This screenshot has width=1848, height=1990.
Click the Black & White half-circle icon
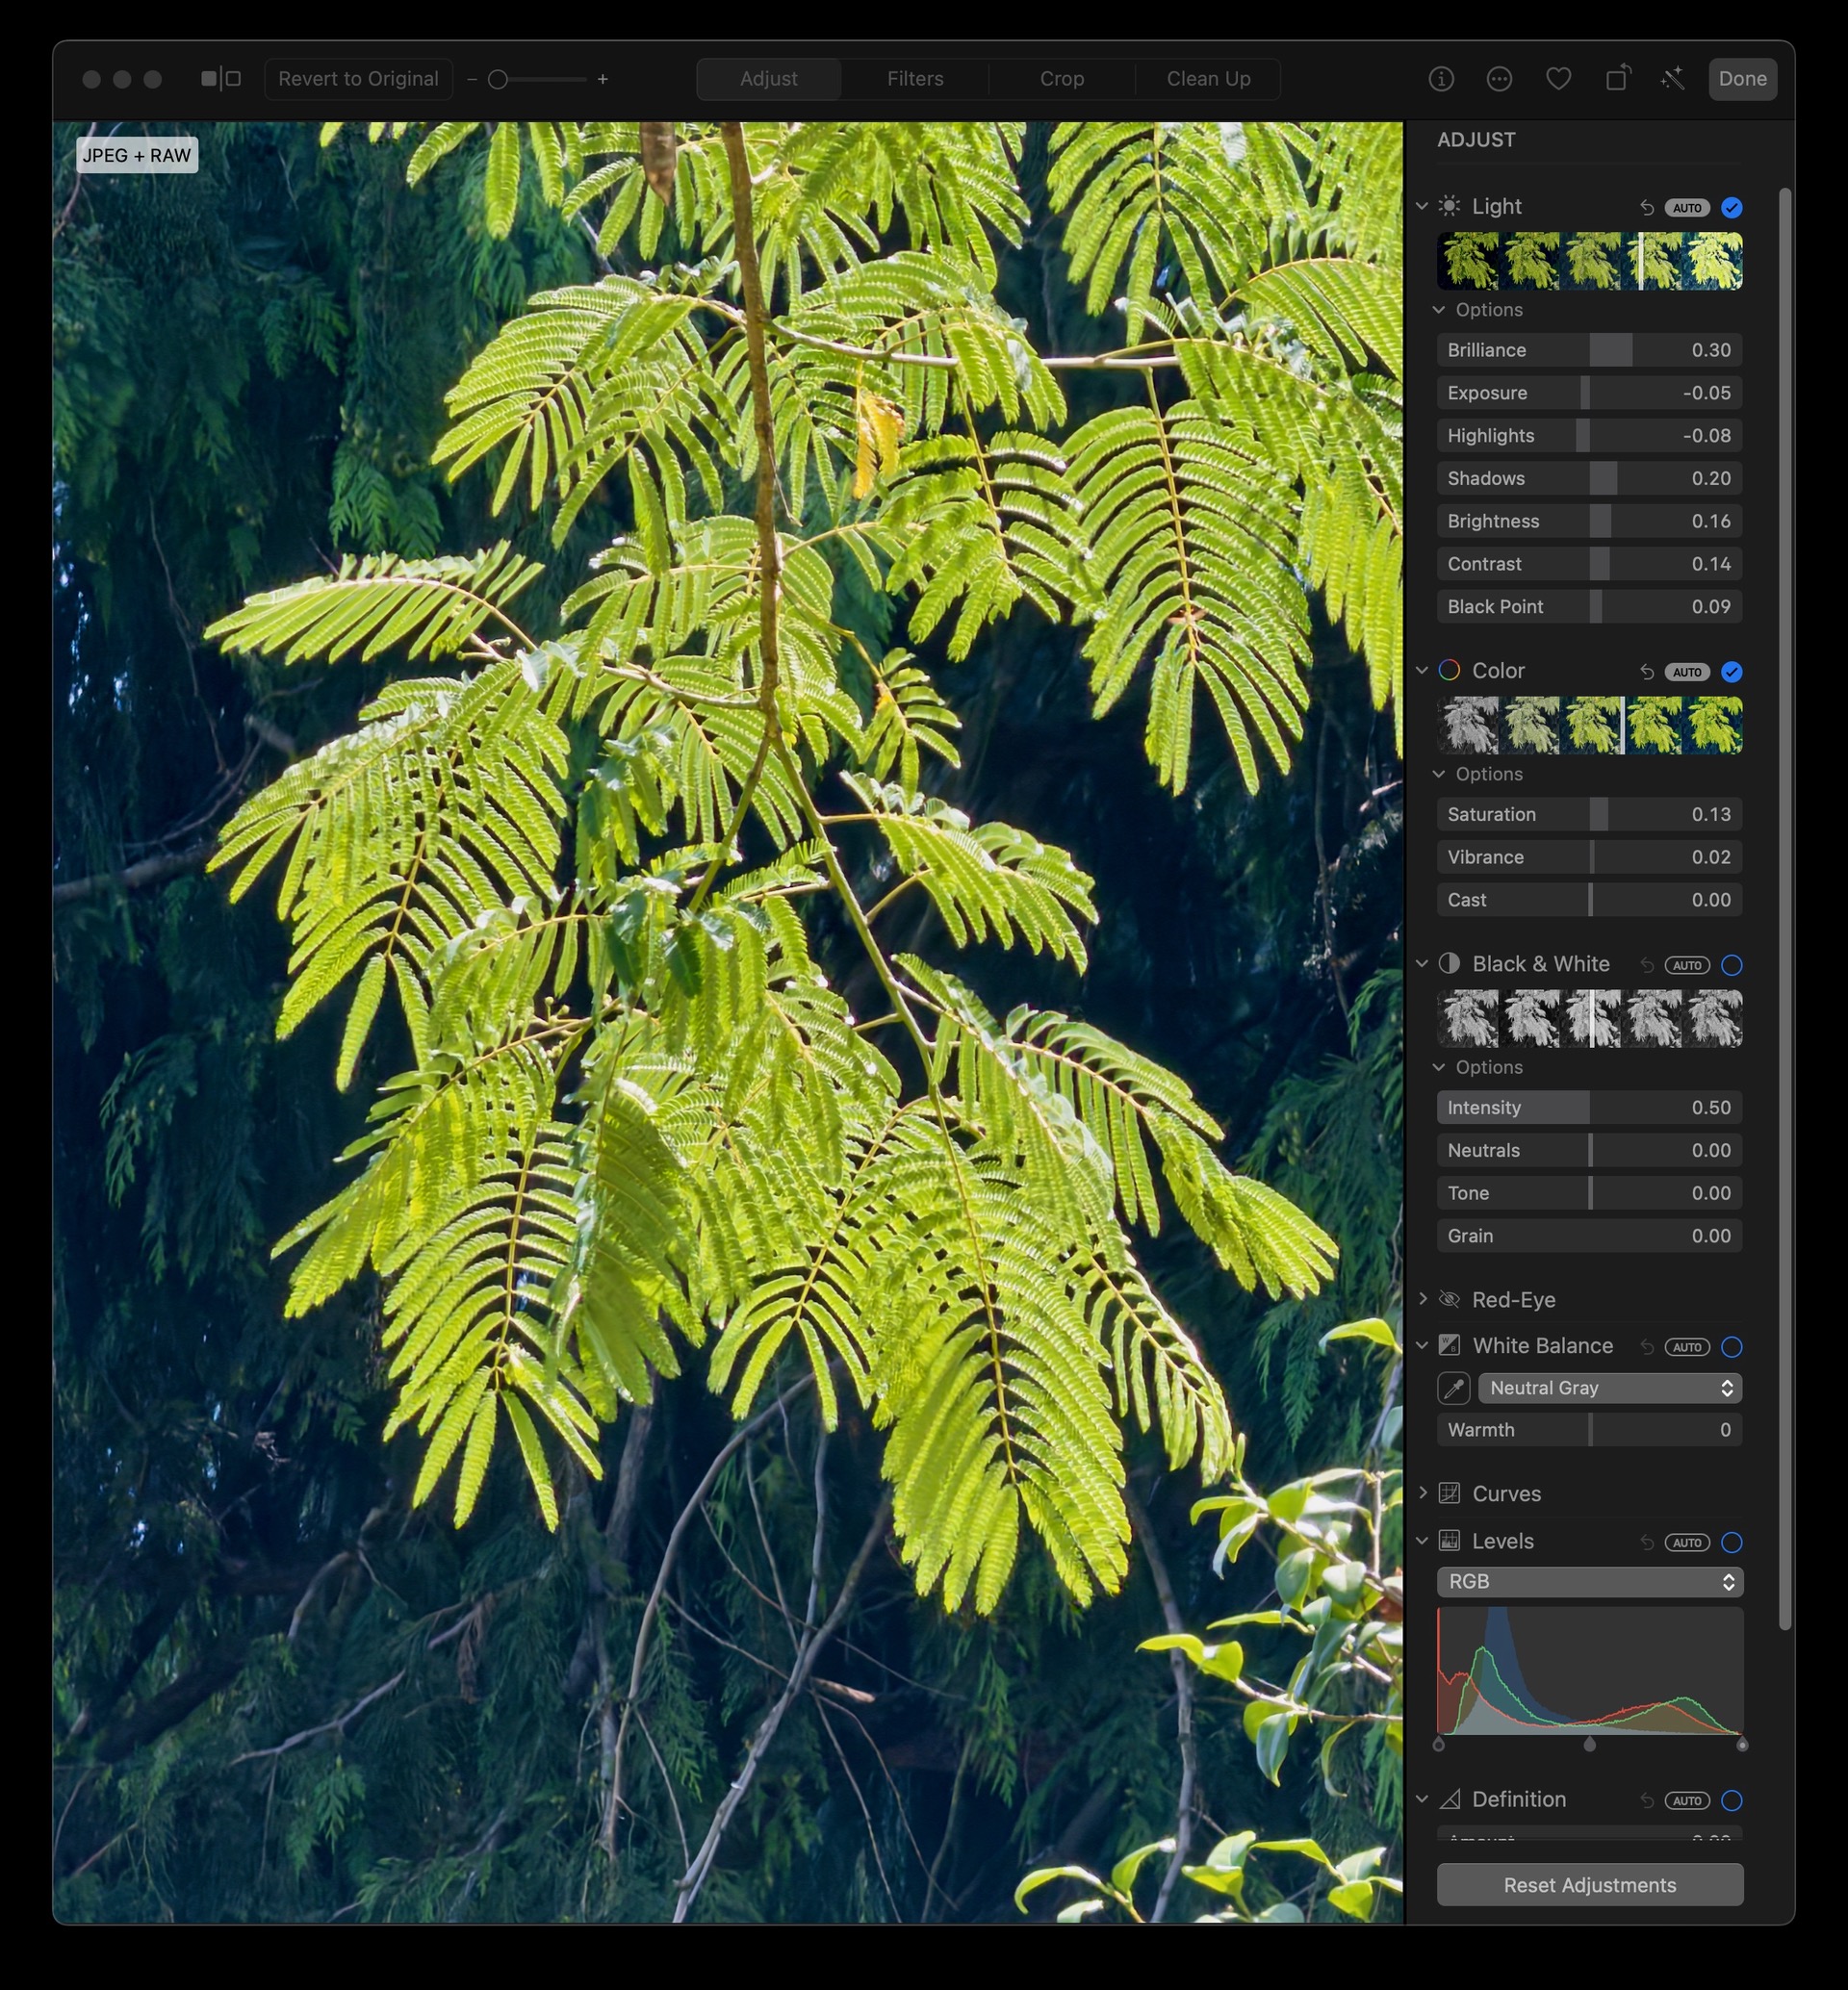coord(1449,963)
